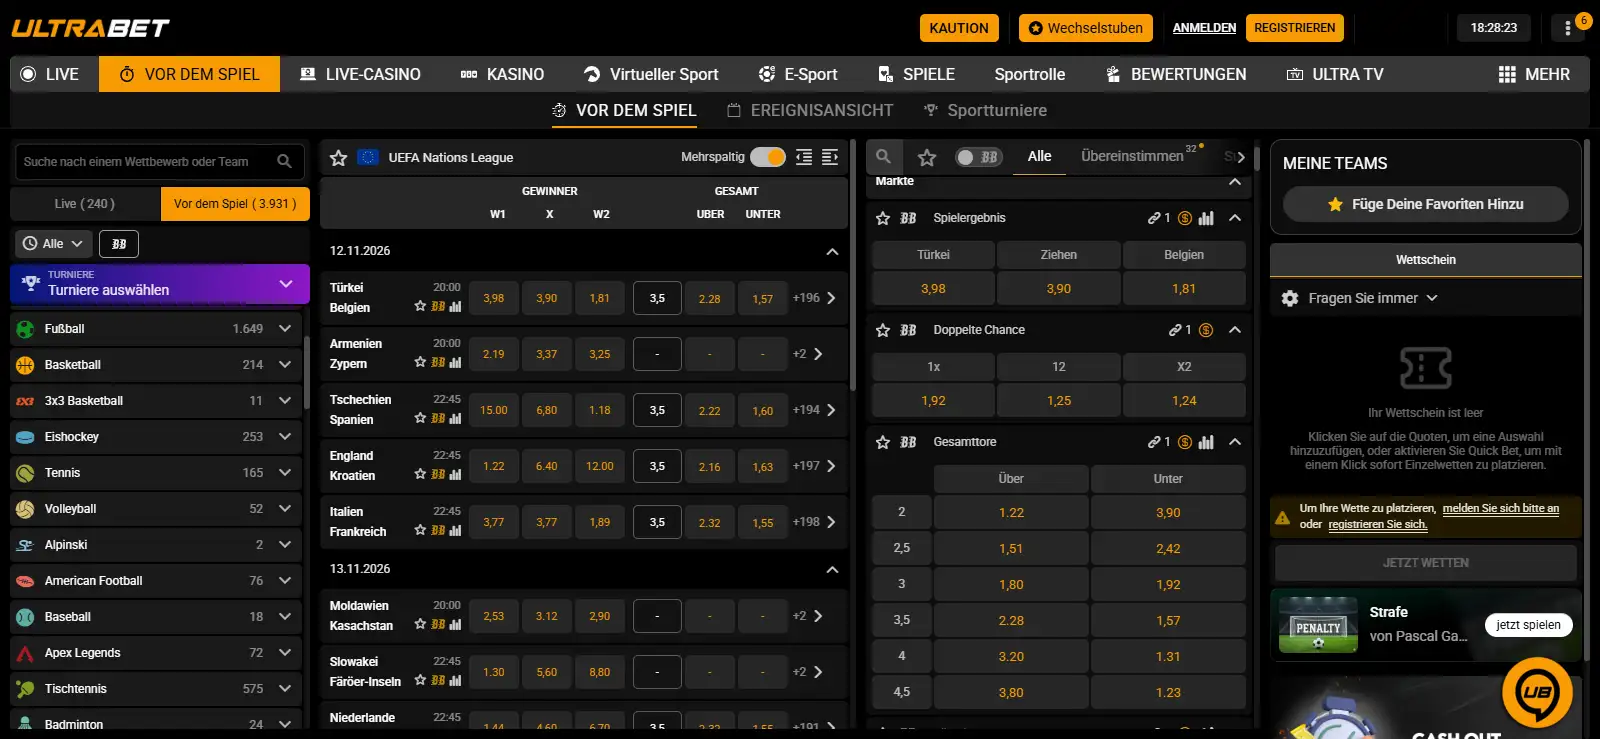Click the search magnifier in competition search
Viewport: 1600px width, 739px height.
point(285,161)
